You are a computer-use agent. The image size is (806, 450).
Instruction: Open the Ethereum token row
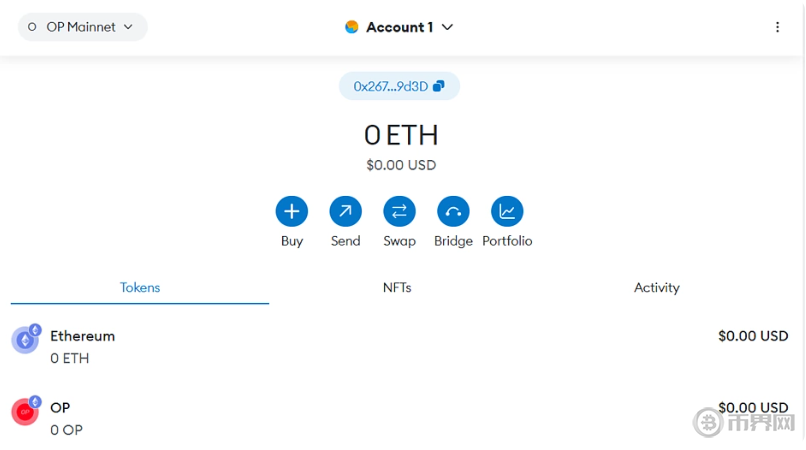400,347
